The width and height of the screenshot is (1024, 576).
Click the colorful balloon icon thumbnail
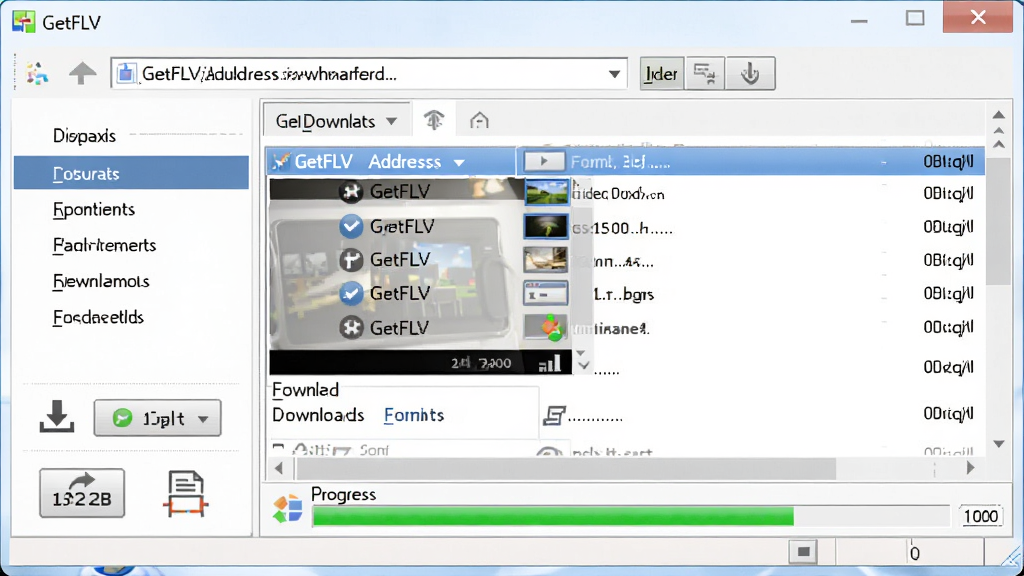[546, 327]
